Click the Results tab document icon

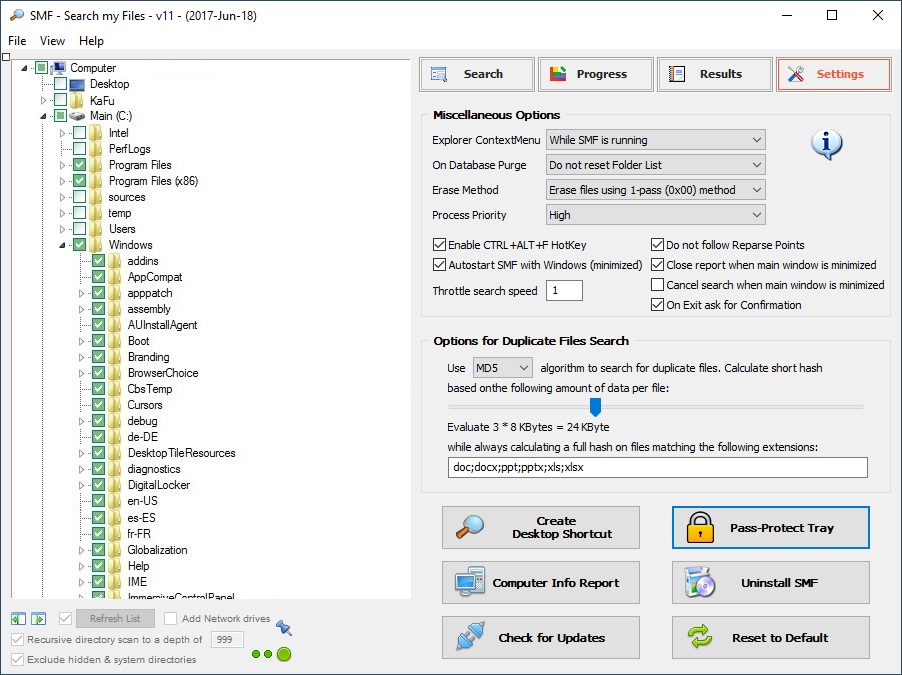pos(677,74)
